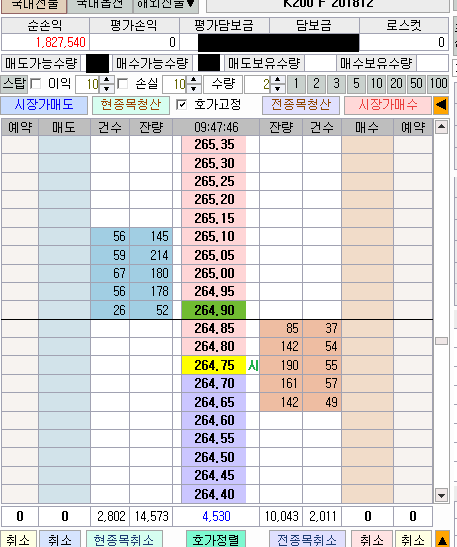This screenshot has width=457, height=547.
Task: Click the orange up-arrow icon at bottom right
Action: click(x=442, y=540)
